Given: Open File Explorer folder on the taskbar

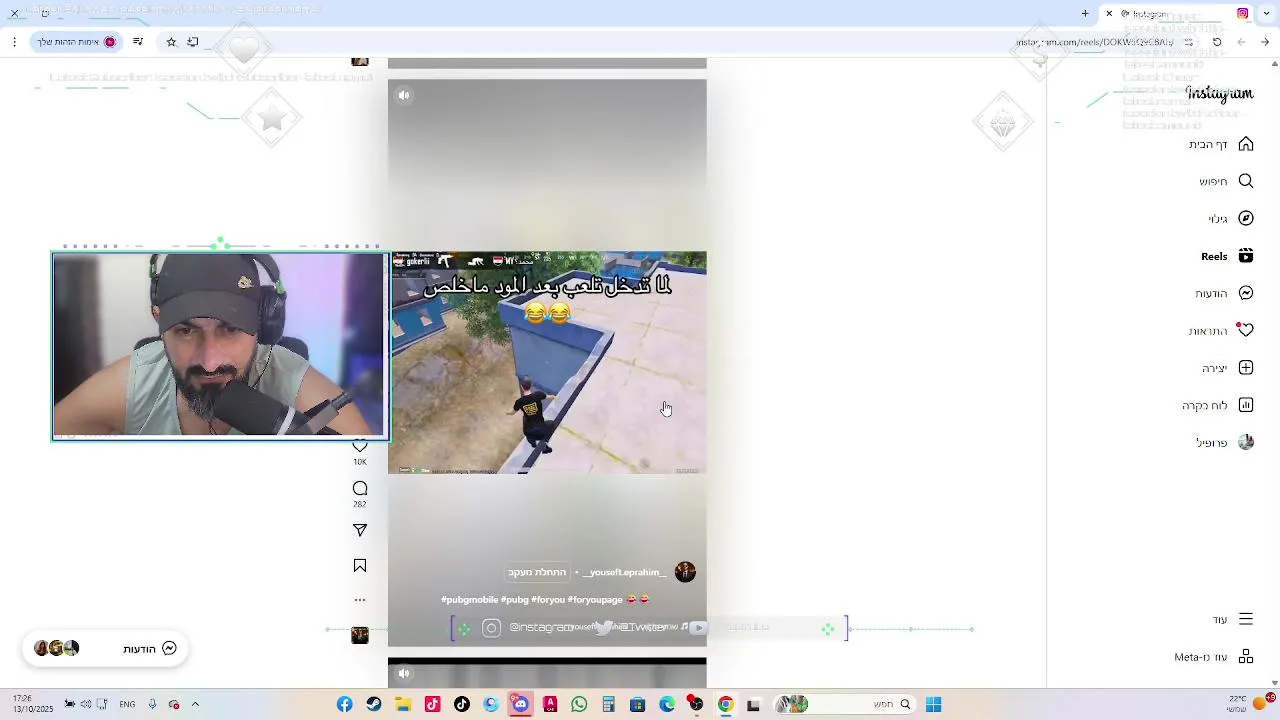Looking at the screenshot, I should click(x=403, y=704).
